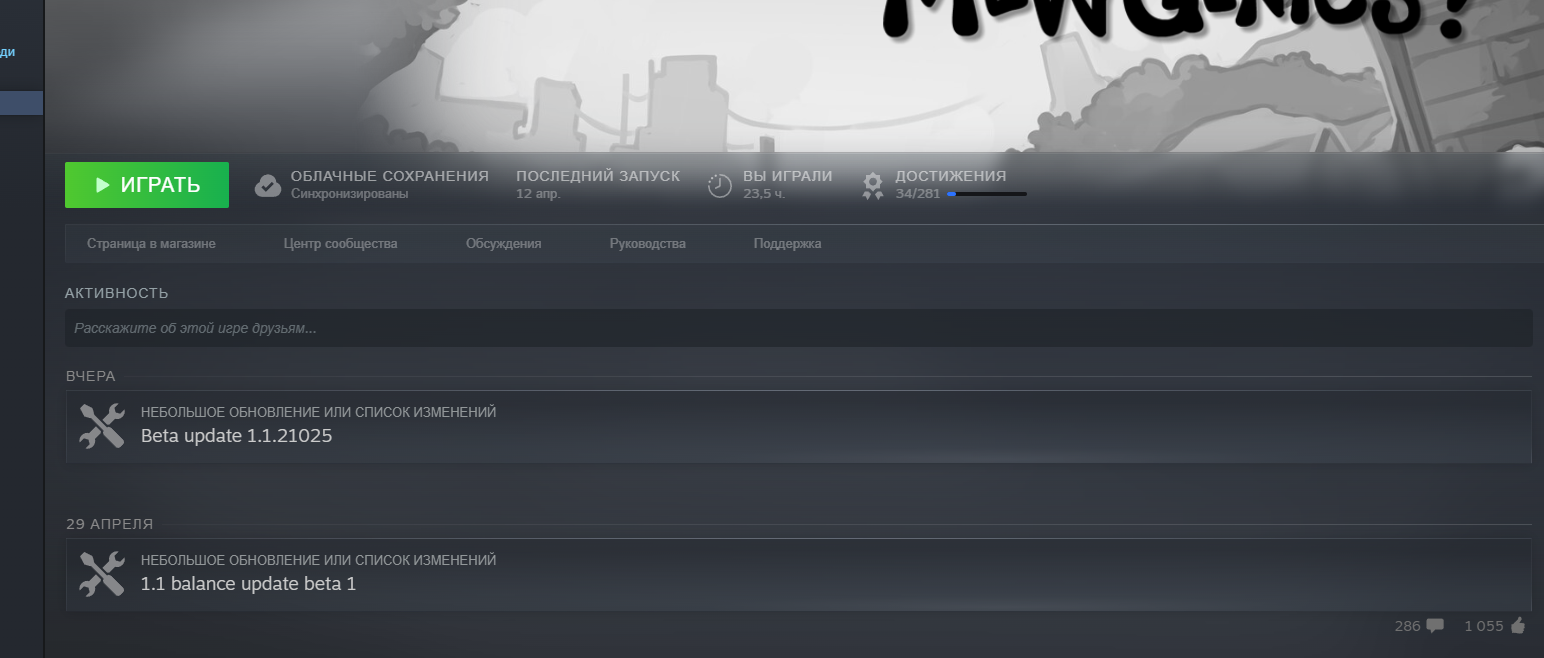Select the highlighted game row in the left sidebar
Image resolution: width=1544 pixels, height=658 pixels.
[21, 103]
